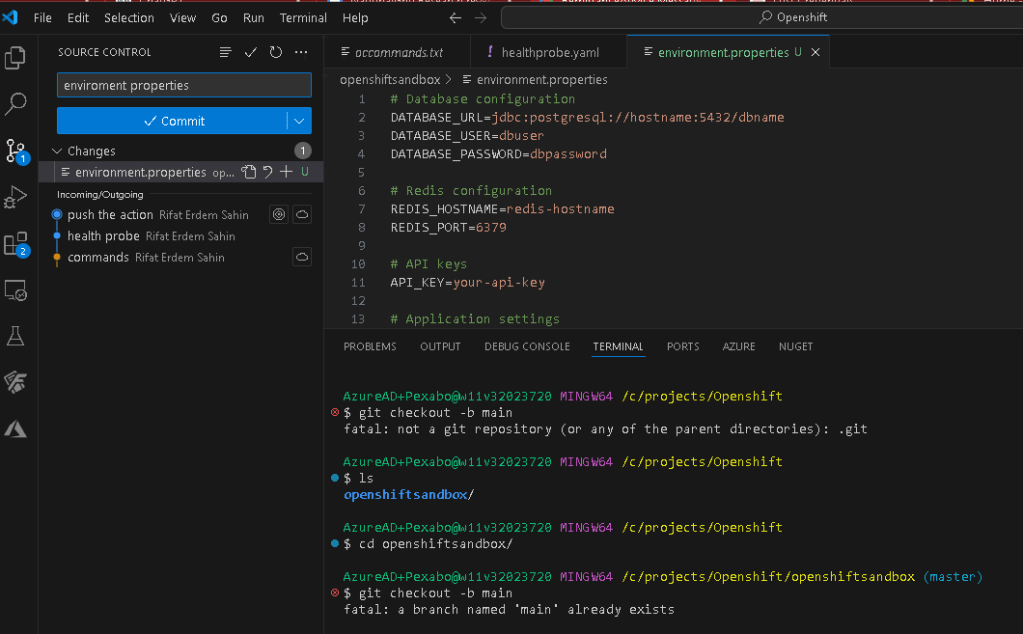The image size is (1023, 634).
Task: Collapse the Changes section
Action: tap(57, 151)
